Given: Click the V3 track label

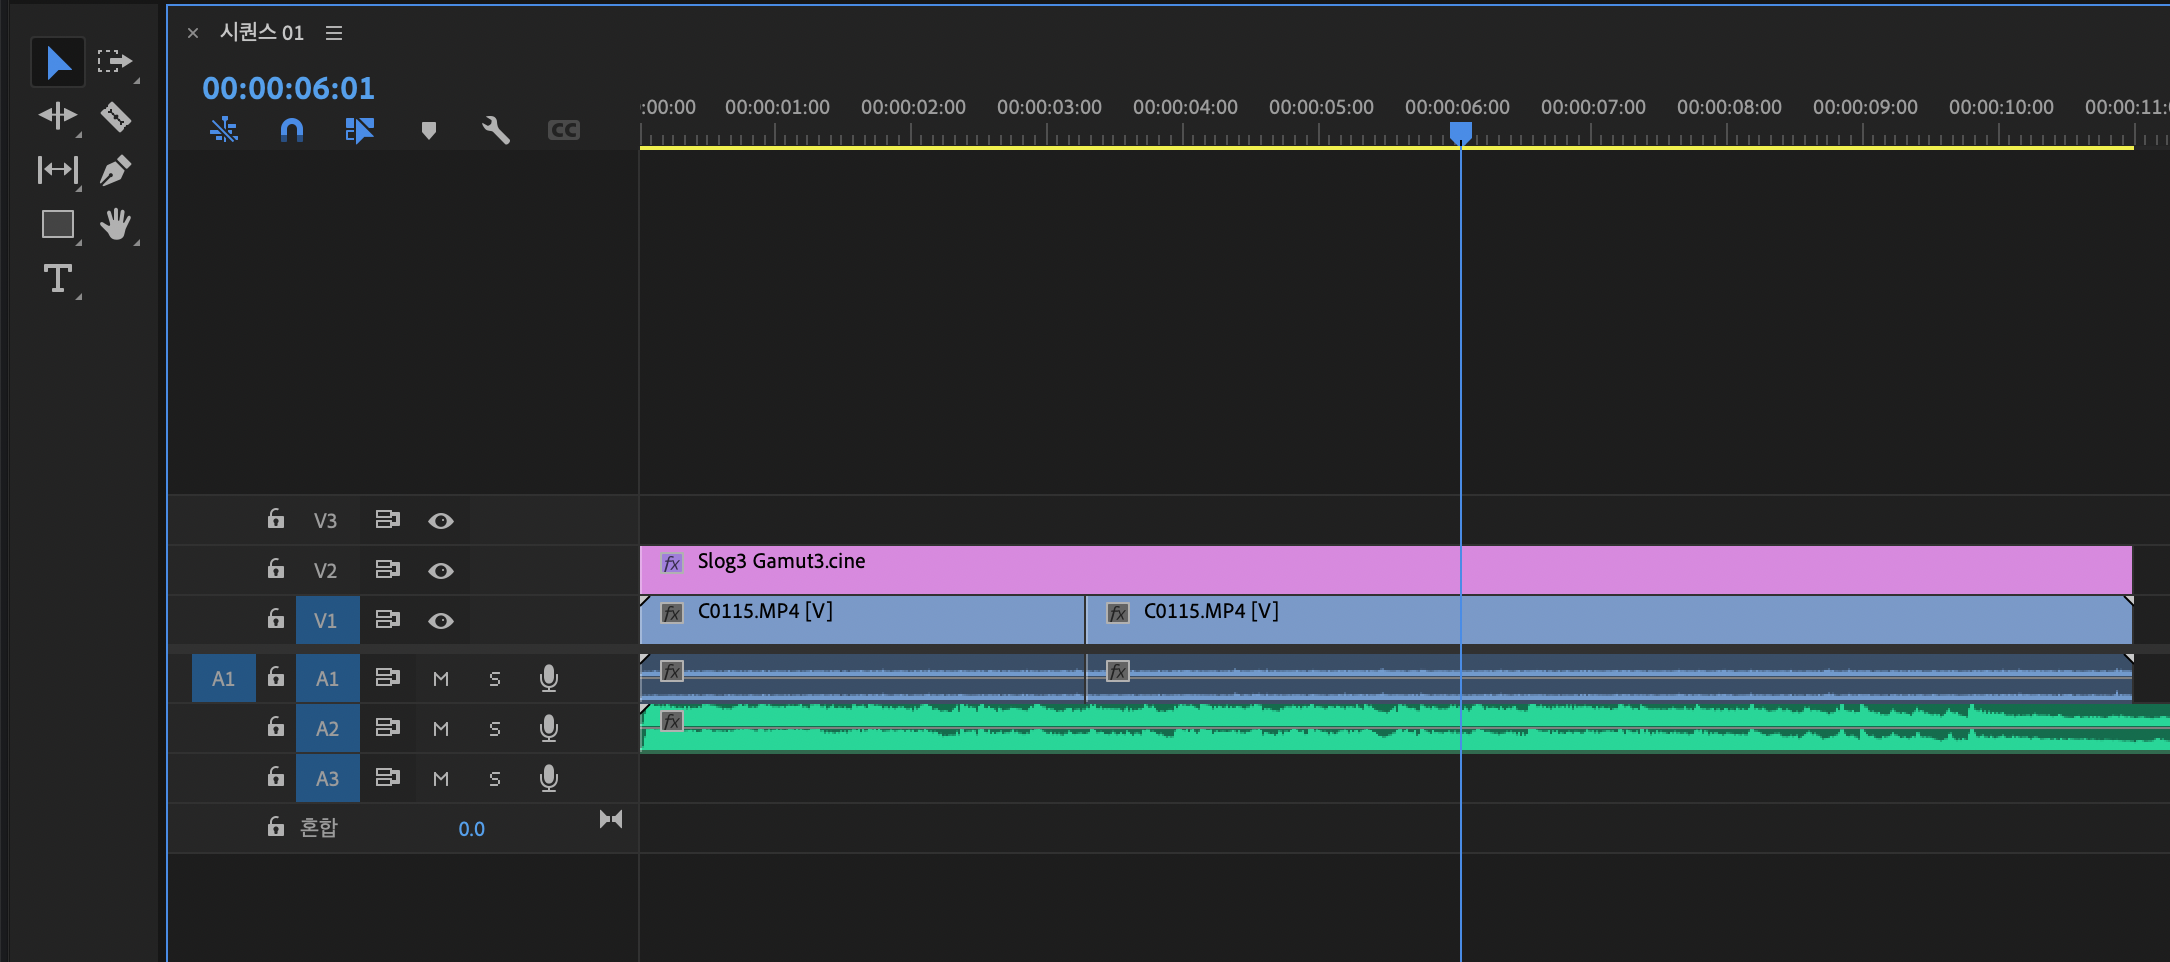Looking at the screenshot, I should coord(325,520).
